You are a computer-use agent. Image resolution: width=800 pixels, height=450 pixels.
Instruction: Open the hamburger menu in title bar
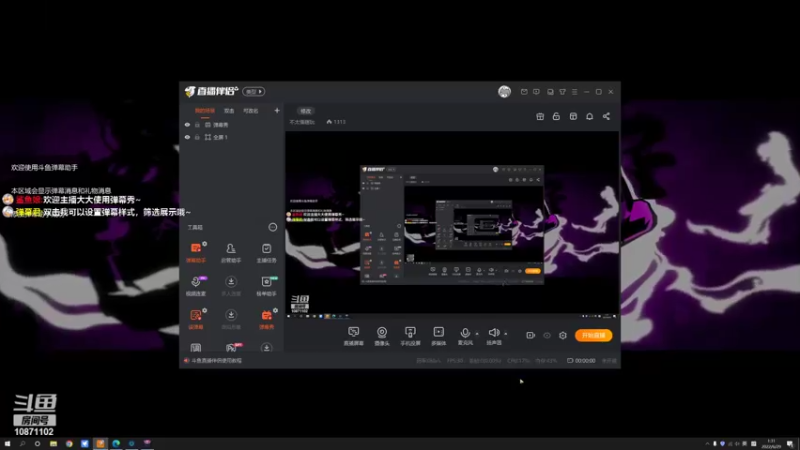click(x=574, y=92)
